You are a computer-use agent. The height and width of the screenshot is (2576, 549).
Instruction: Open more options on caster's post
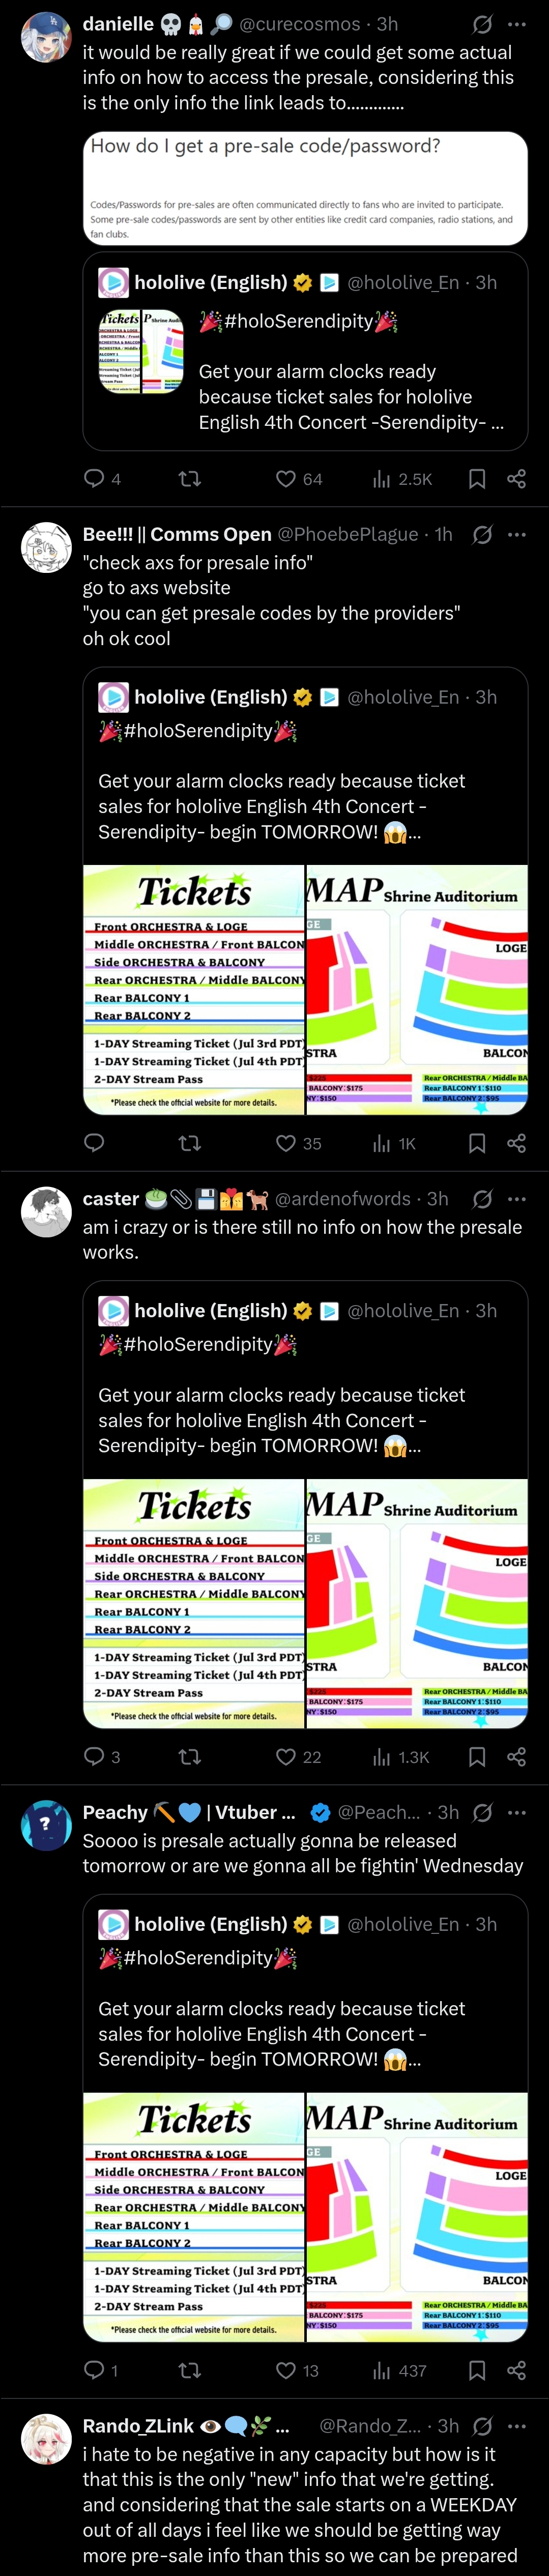pos(516,1198)
